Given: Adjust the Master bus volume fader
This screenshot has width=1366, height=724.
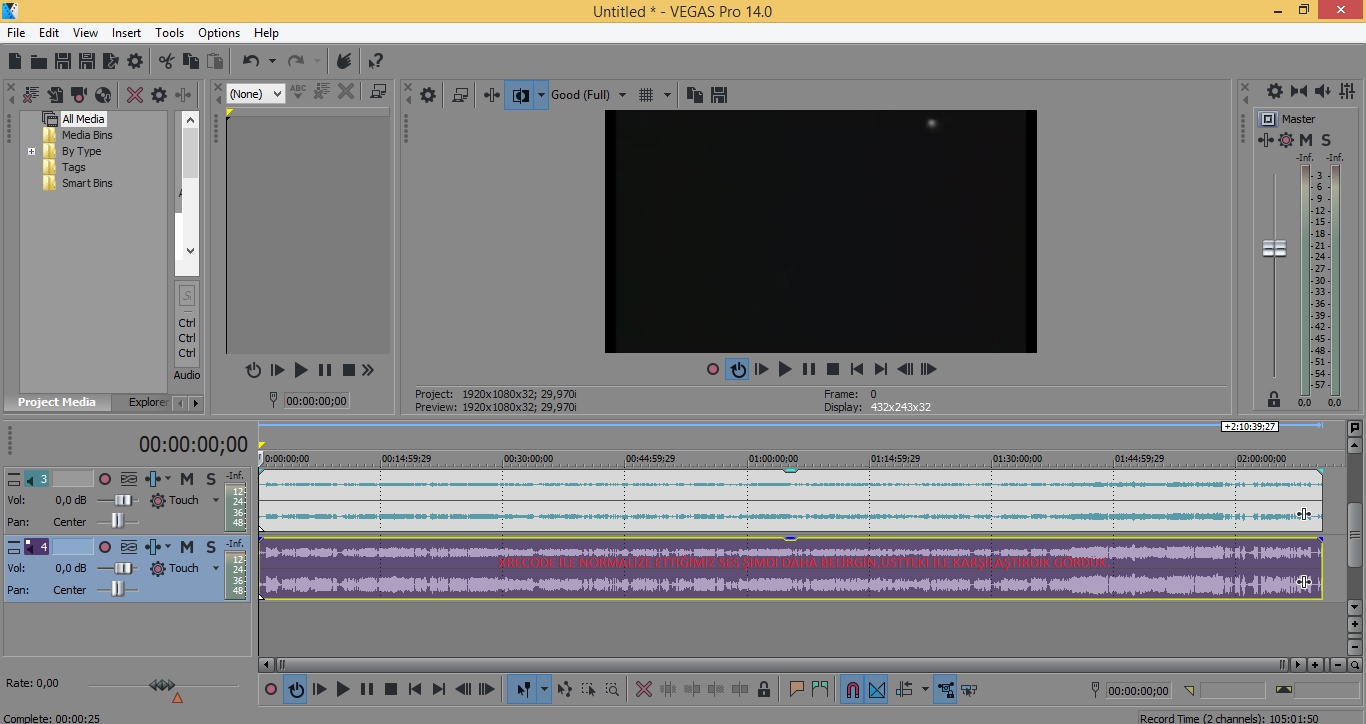Looking at the screenshot, I should click(1274, 248).
